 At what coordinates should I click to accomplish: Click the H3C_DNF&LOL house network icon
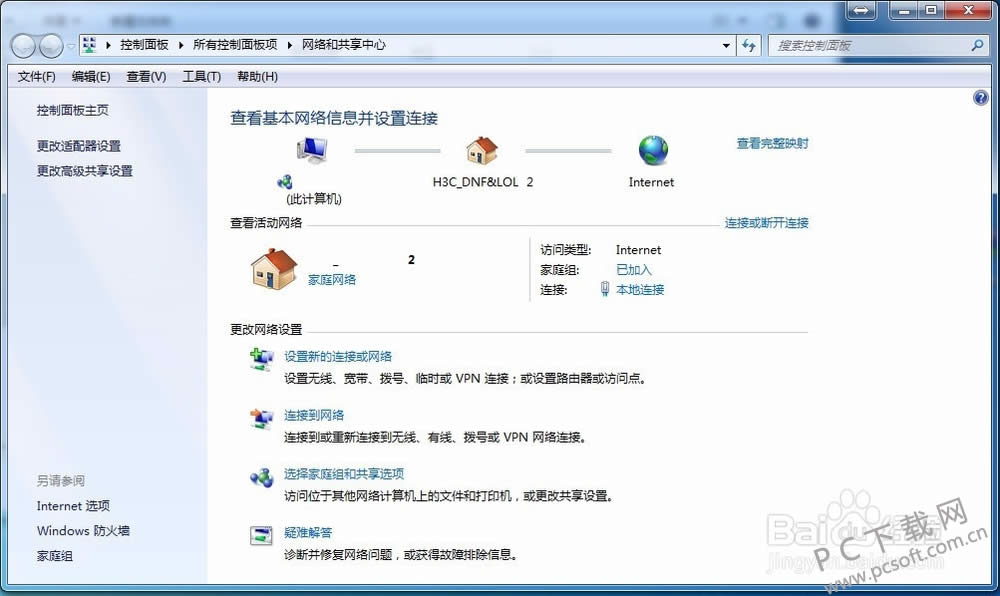tap(481, 151)
